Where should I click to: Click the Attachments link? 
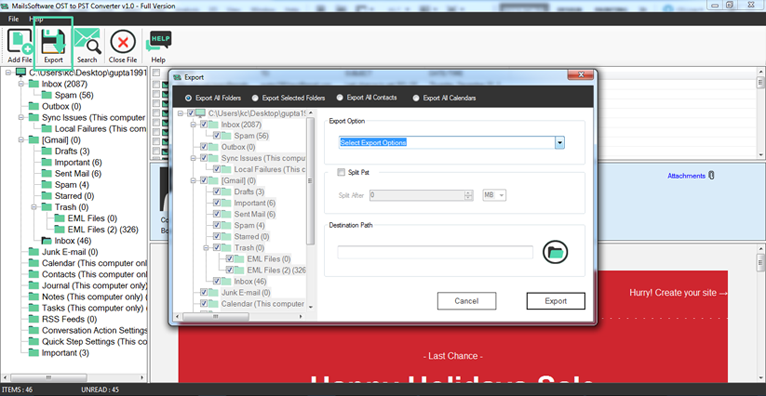pyautogui.click(x=686, y=176)
